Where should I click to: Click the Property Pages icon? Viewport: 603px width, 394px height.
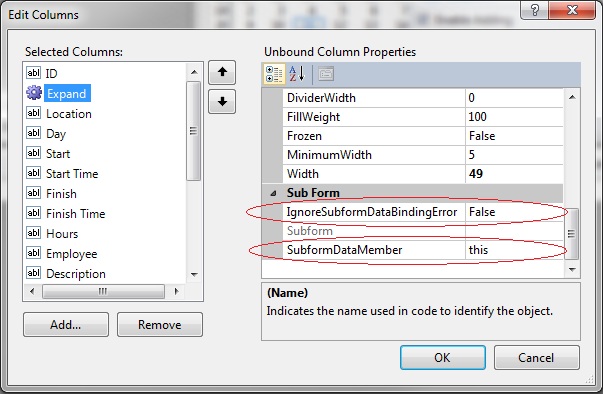point(326,74)
